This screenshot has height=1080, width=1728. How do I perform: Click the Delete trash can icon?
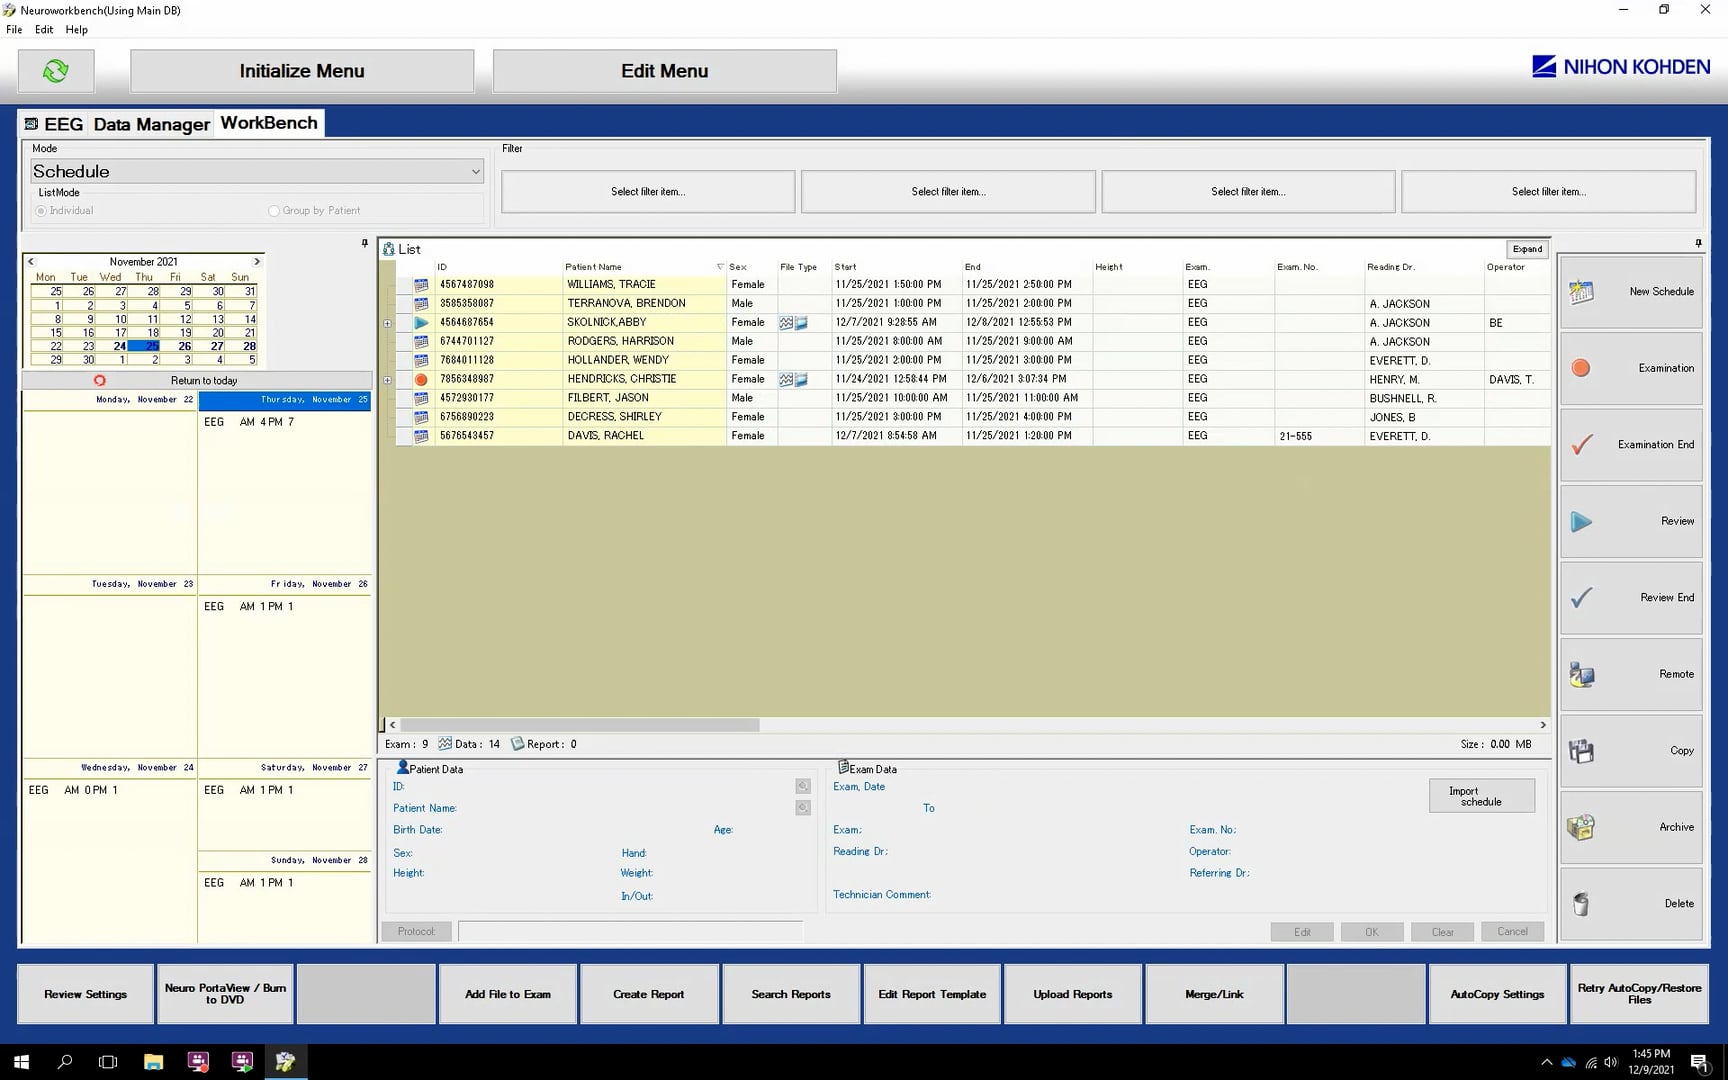1581,904
